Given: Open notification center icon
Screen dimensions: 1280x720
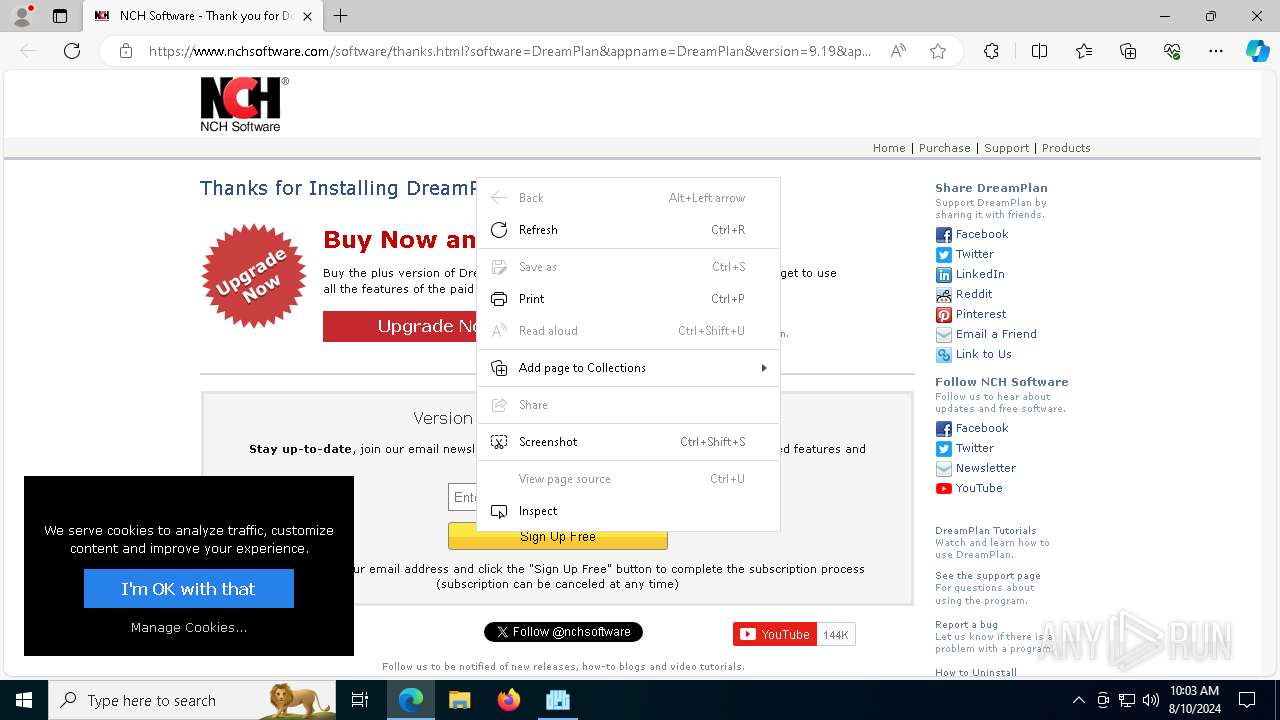Looking at the screenshot, I should [x=1247, y=700].
